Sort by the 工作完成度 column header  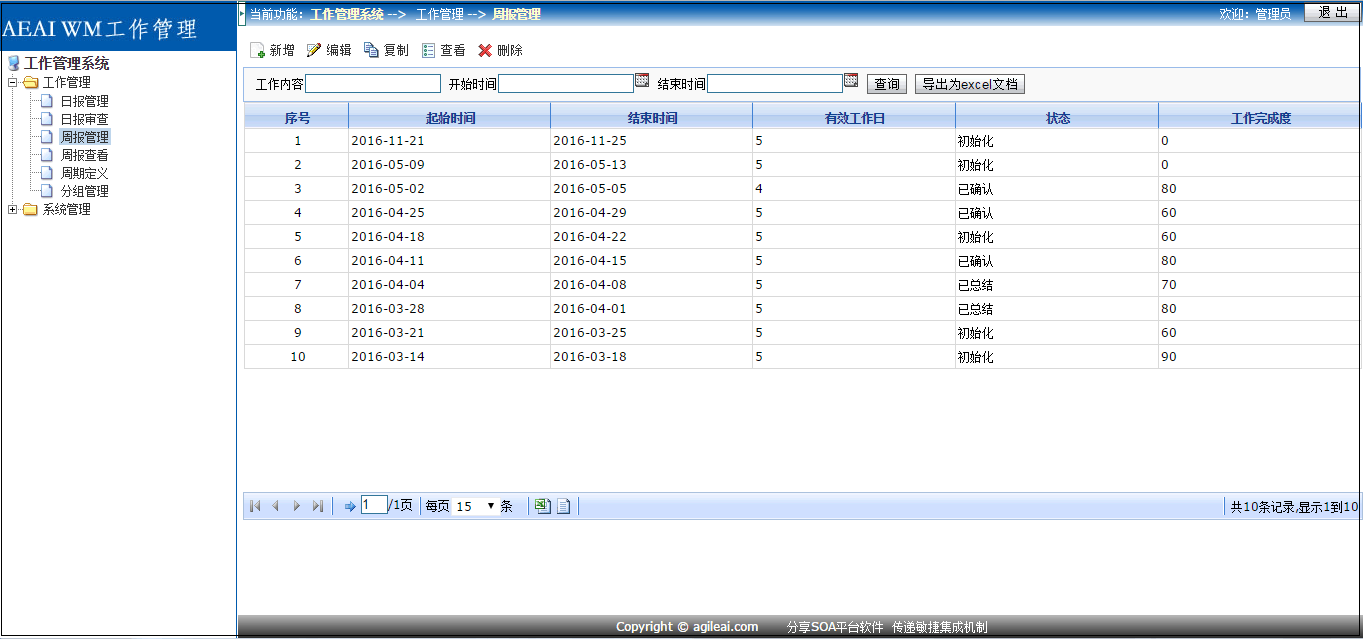tap(1260, 118)
